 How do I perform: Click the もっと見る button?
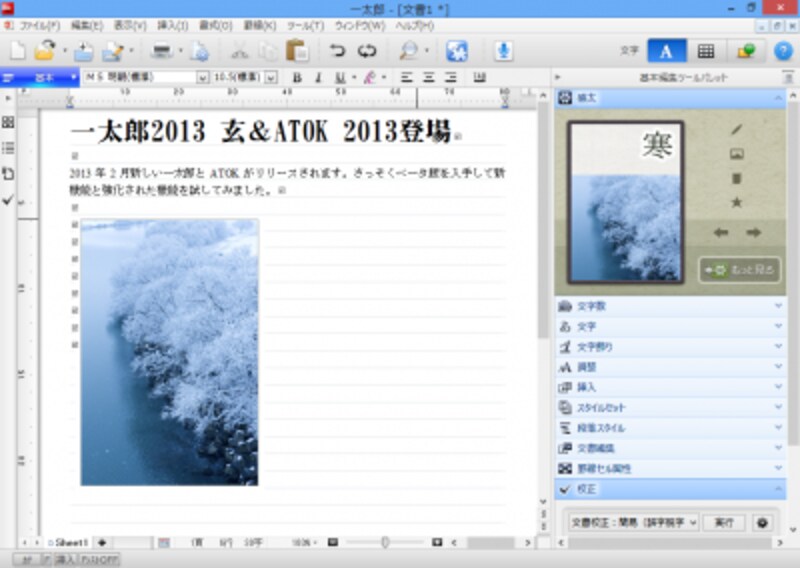(739, 269)
